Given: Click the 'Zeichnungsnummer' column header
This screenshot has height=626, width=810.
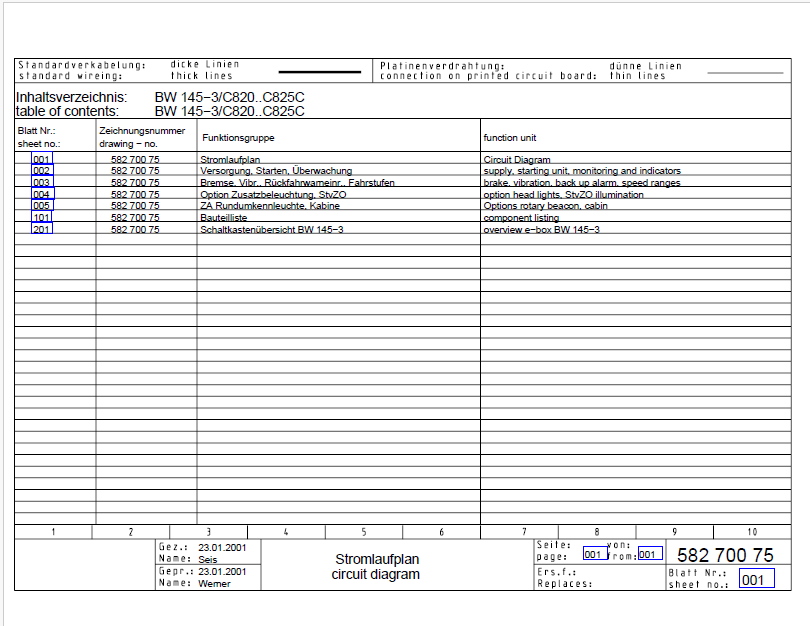Looking at the screenshot, I should (x=142, y=131).
